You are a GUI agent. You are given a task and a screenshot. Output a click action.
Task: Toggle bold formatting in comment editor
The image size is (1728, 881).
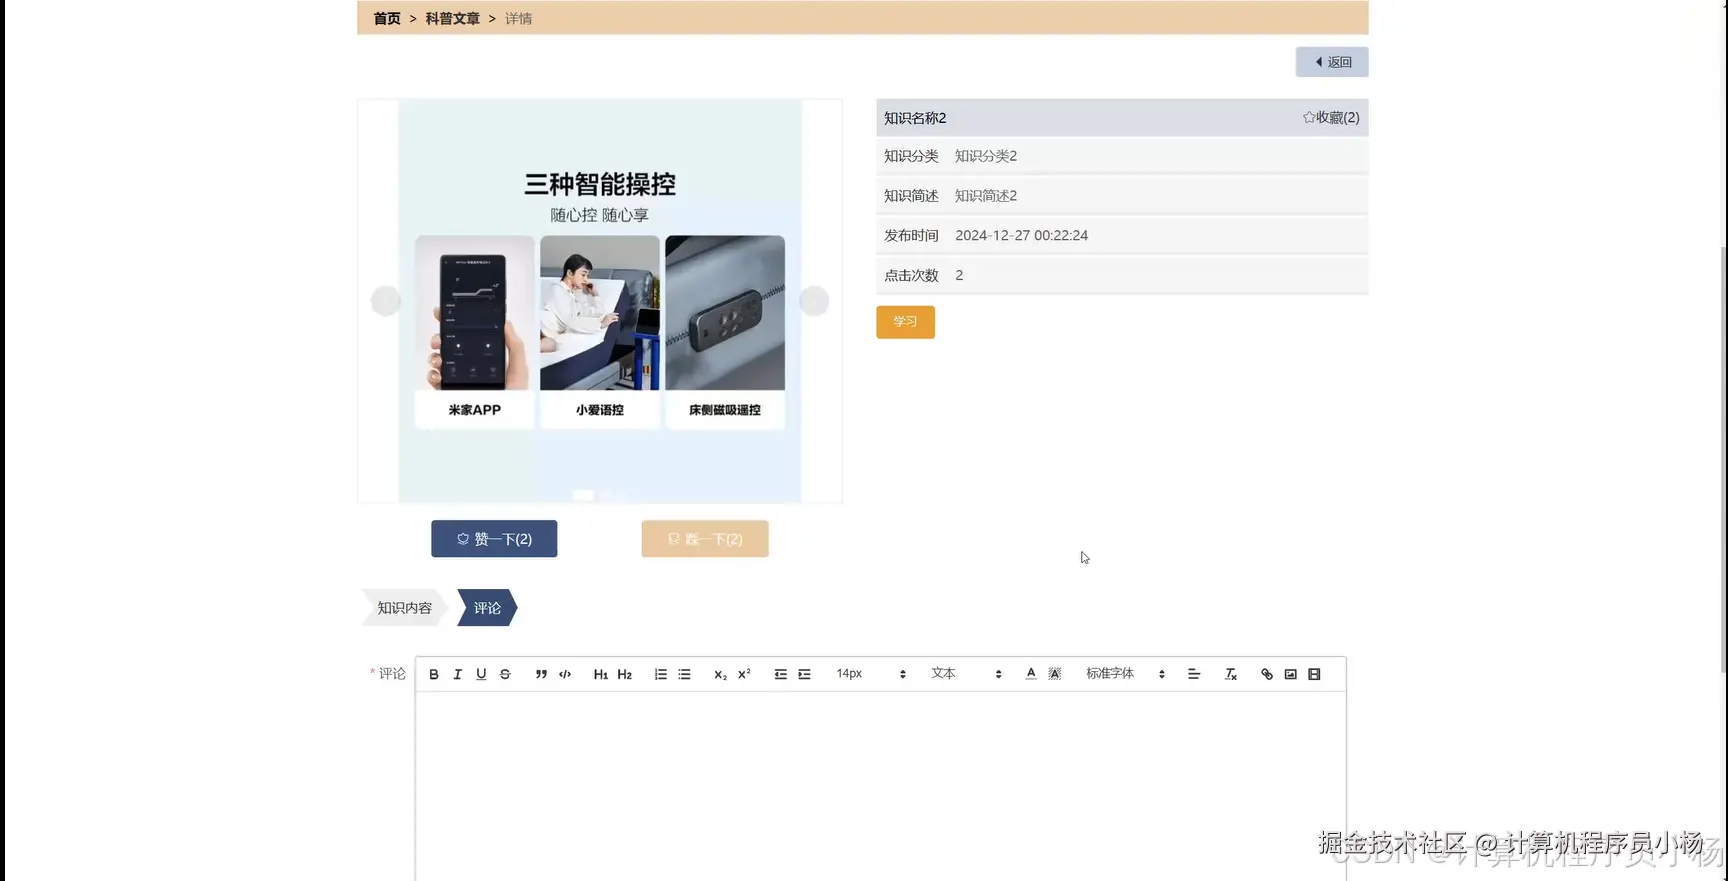tap(434, 674)
